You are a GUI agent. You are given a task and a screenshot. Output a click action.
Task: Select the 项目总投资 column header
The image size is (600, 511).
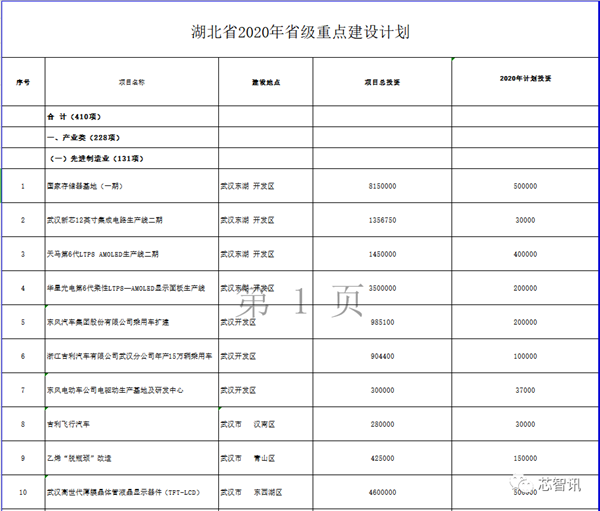point(382,81)
